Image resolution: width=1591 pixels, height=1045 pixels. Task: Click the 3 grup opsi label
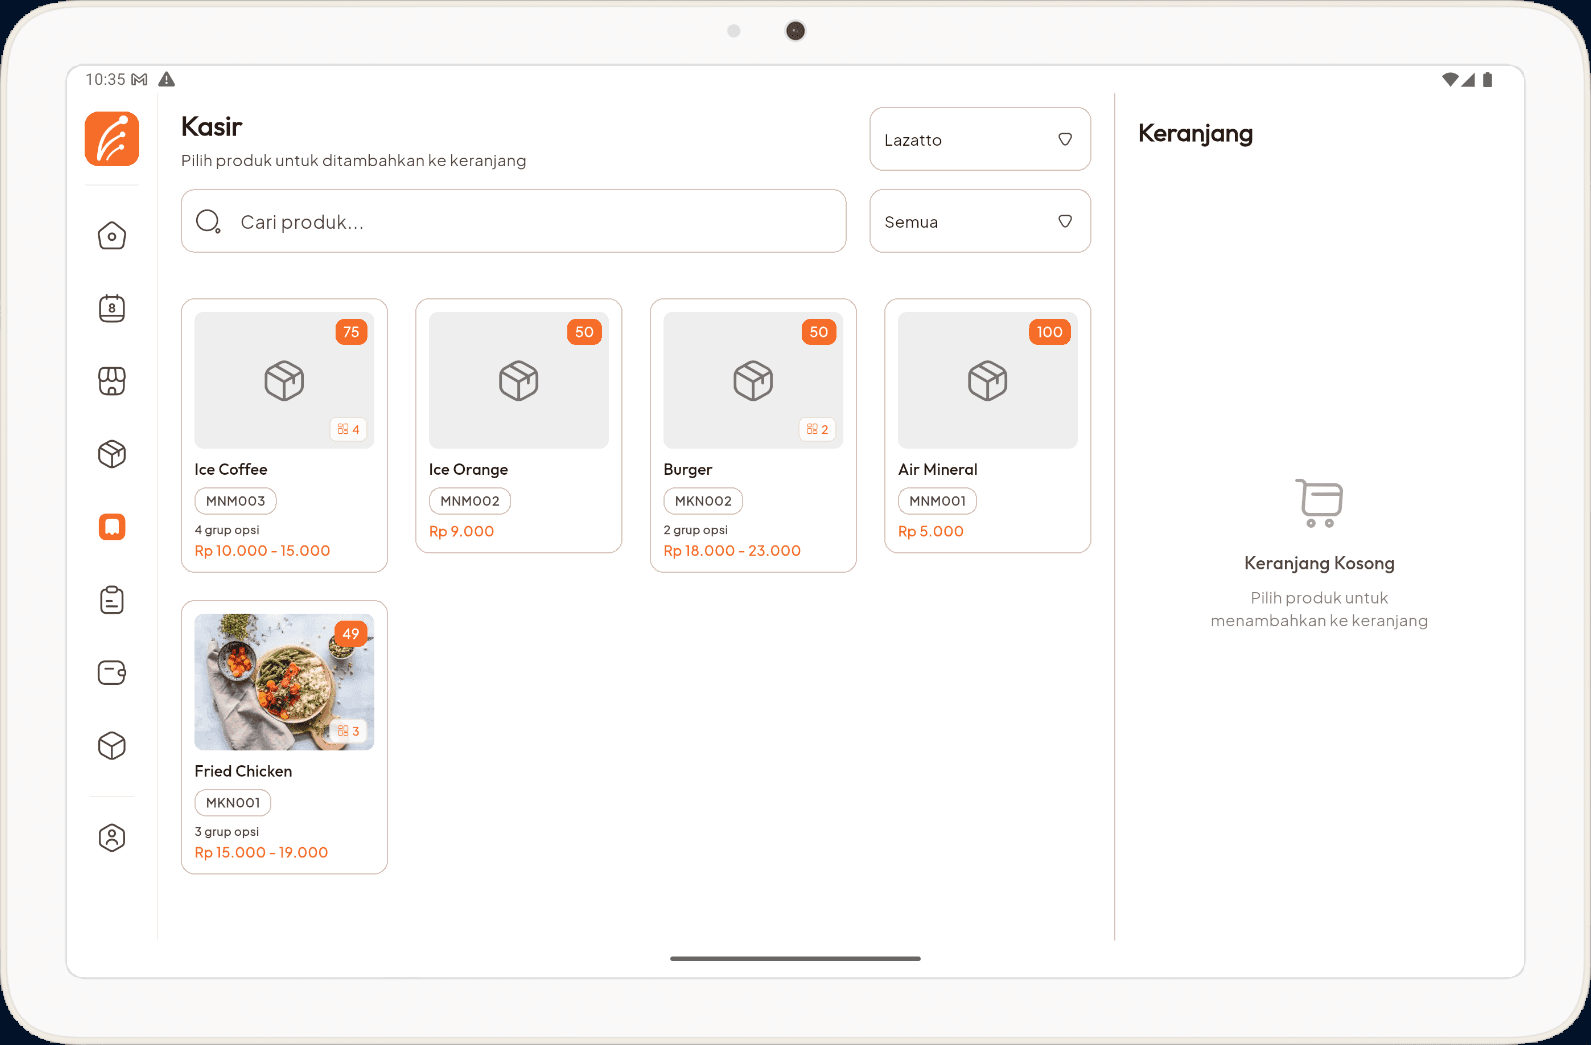point(227,832)
